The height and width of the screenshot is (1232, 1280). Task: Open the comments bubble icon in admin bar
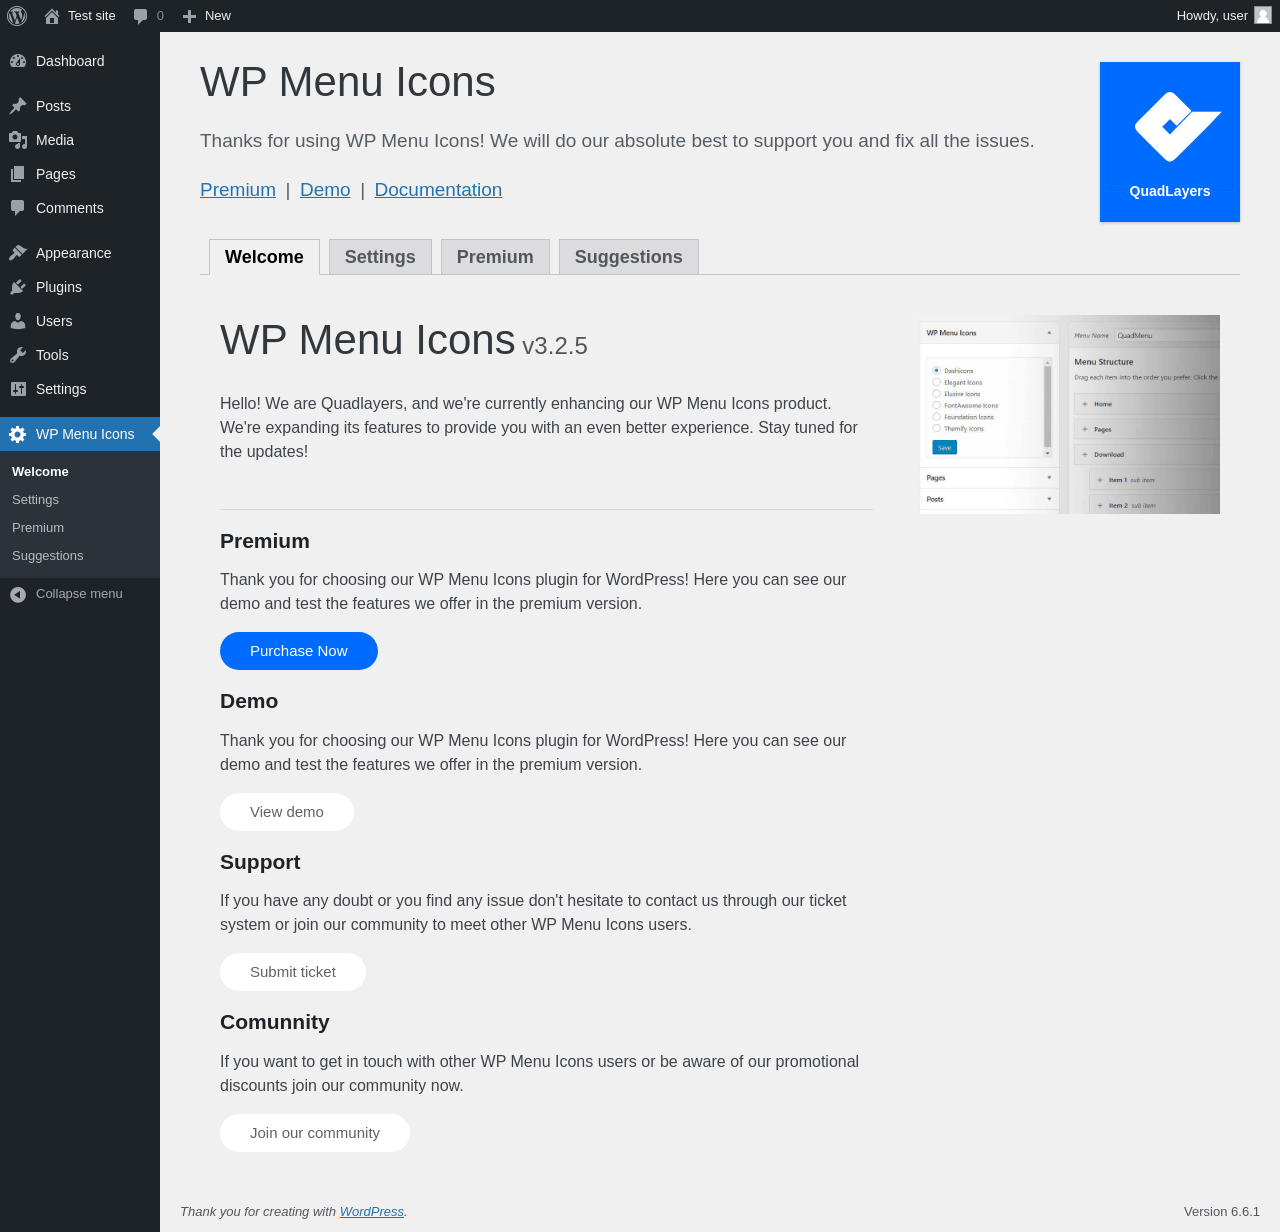141,16
